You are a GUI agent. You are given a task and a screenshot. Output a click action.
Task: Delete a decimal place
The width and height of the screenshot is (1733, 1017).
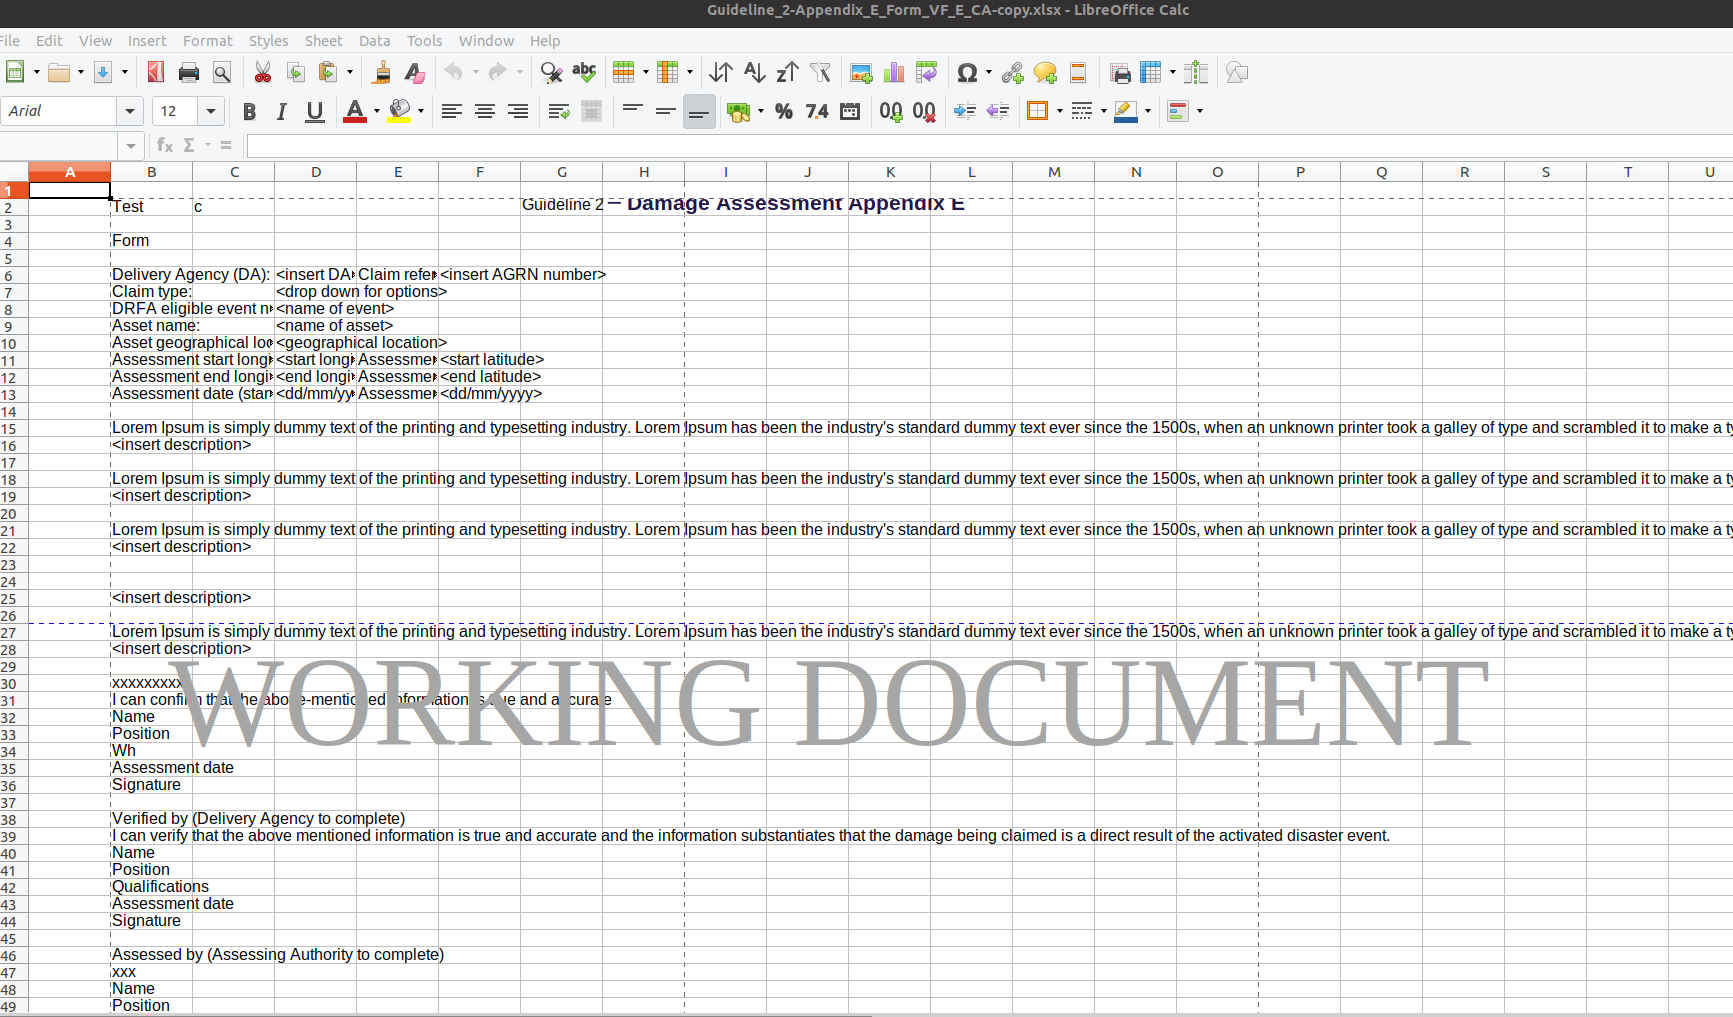(924, 111)
